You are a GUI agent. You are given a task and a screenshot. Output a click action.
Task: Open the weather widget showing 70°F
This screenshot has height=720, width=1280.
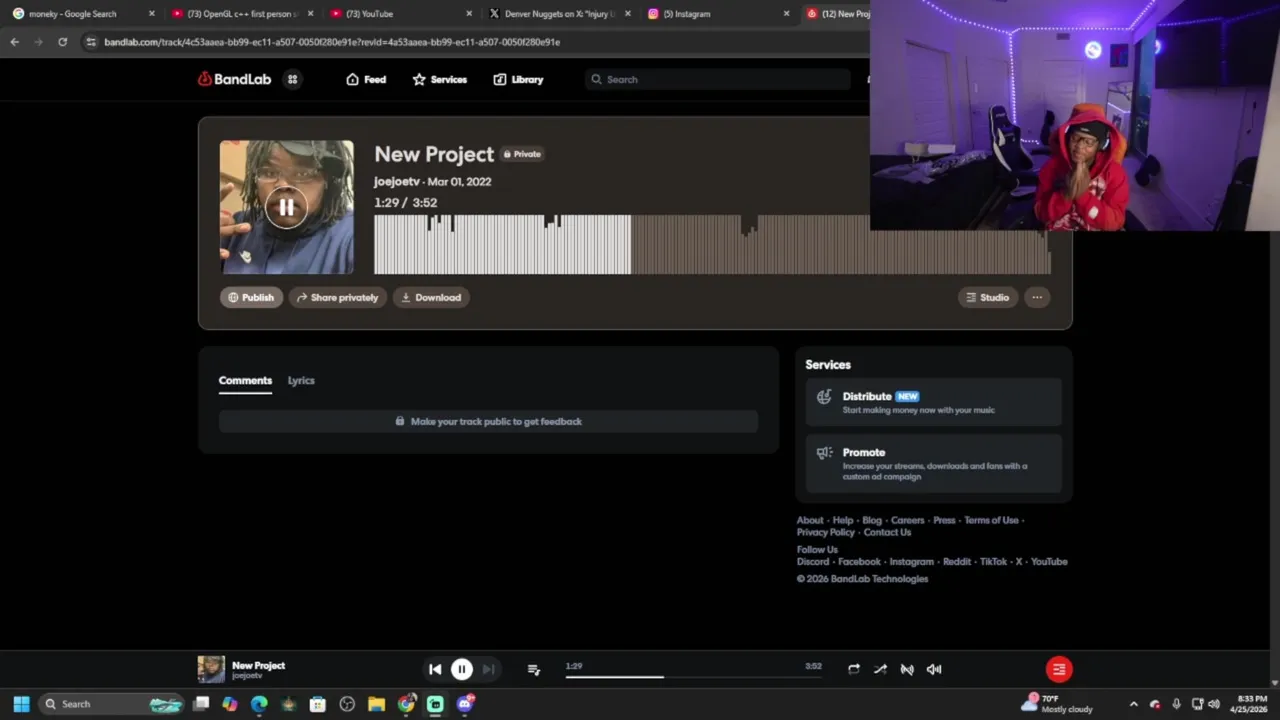[1057, 704]
